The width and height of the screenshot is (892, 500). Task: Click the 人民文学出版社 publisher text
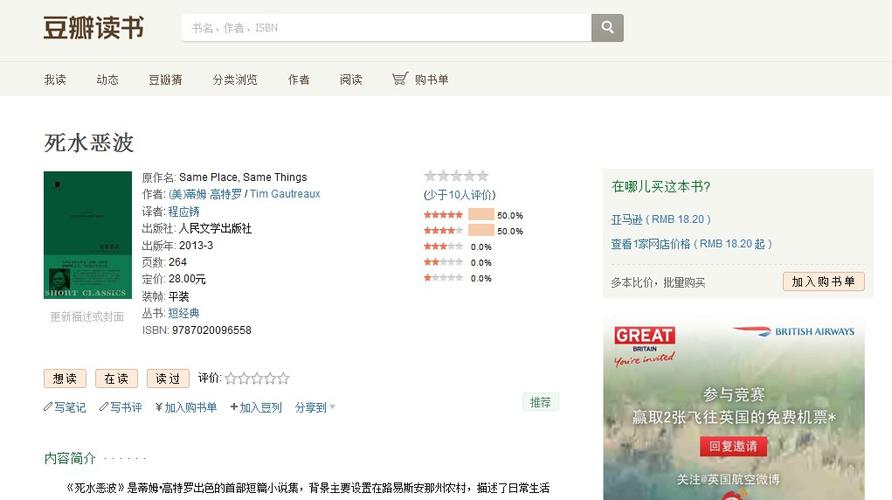tap(215, 228)
